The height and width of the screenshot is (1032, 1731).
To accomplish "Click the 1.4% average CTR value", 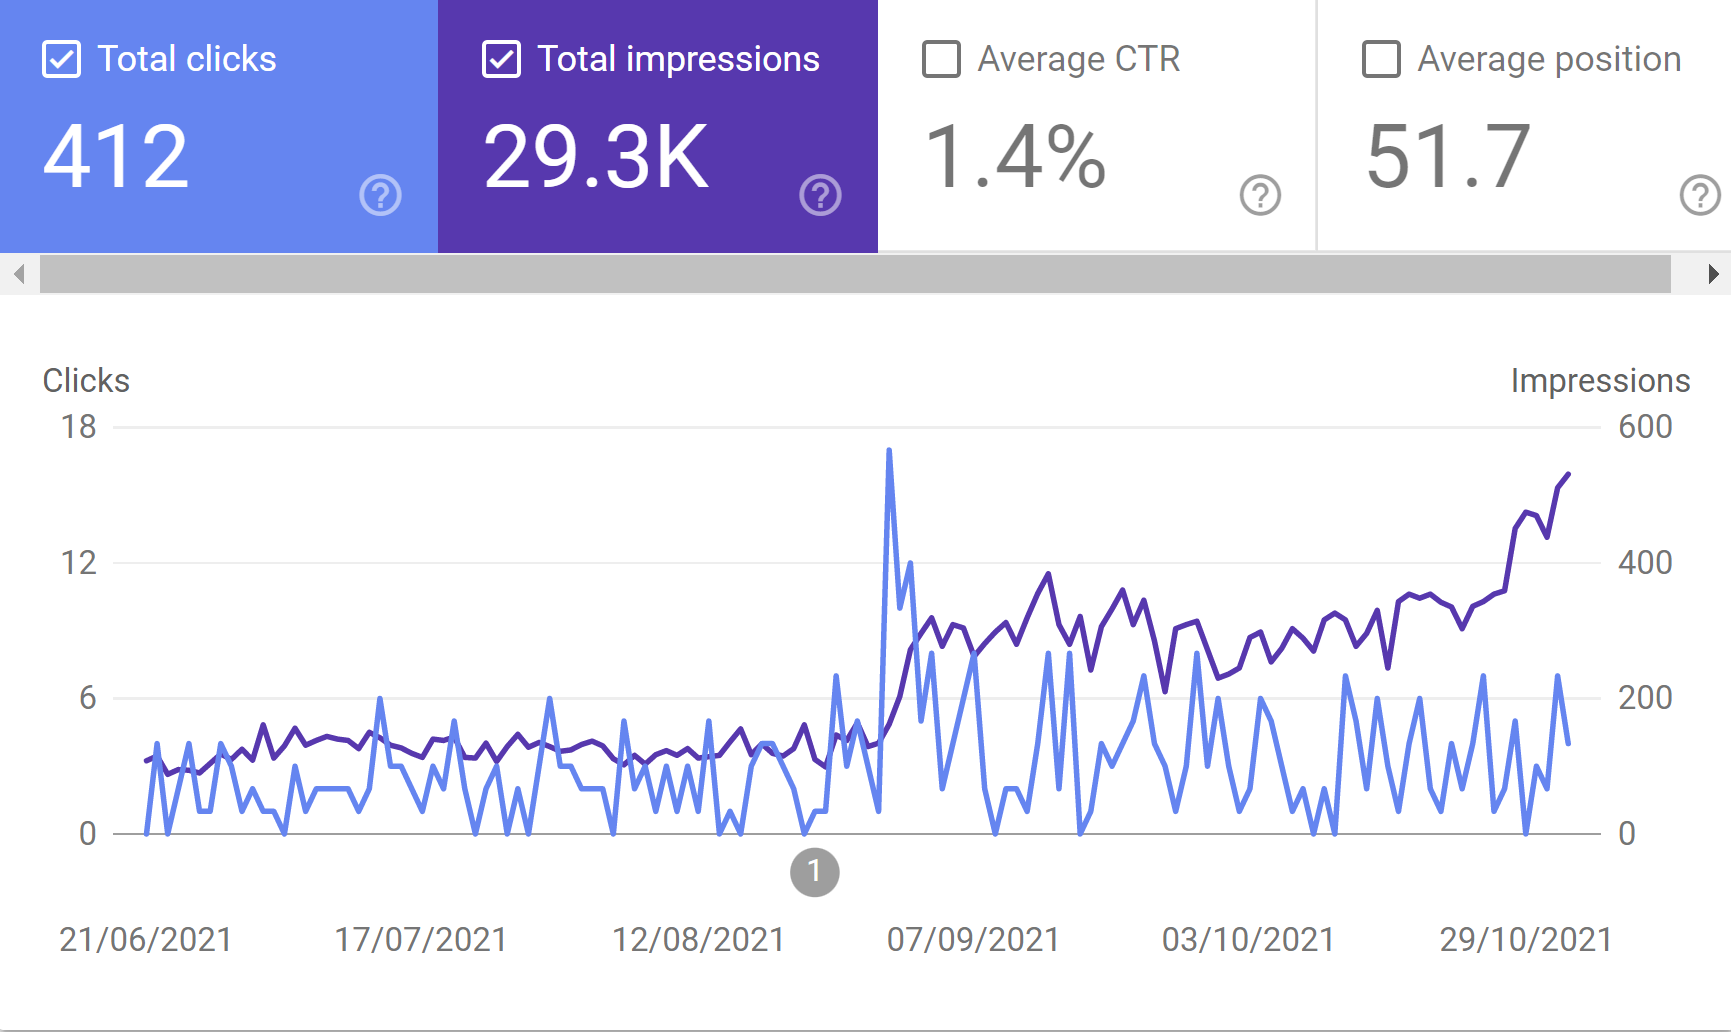I will [1016, 157].
